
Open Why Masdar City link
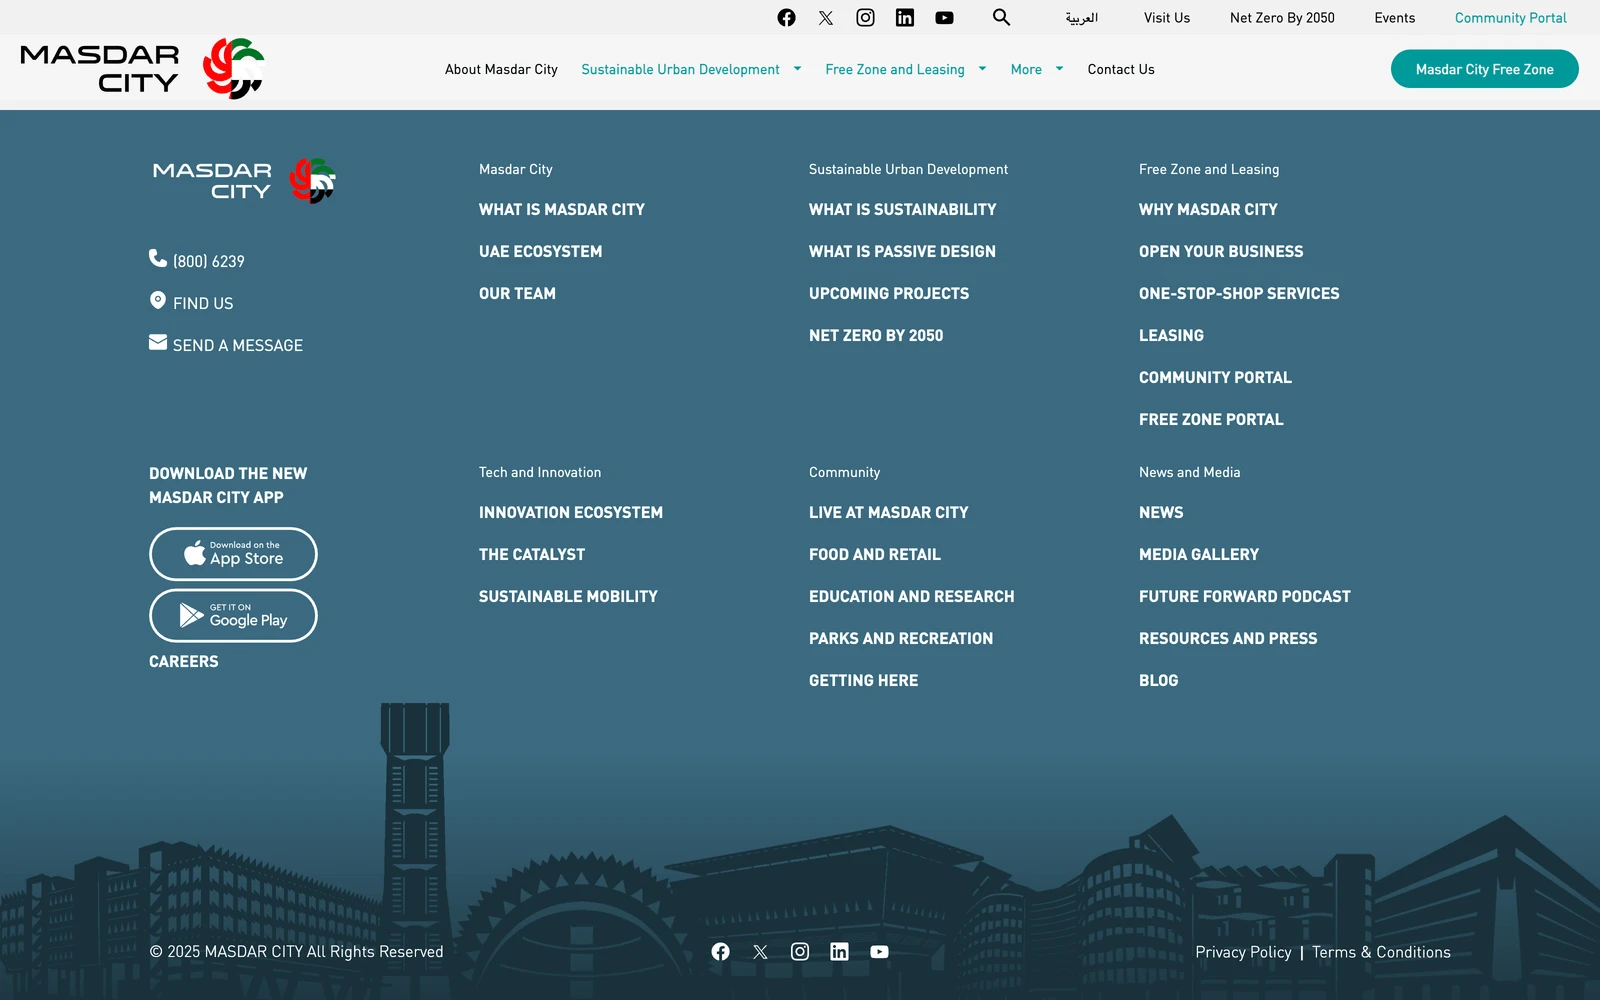1208,209
